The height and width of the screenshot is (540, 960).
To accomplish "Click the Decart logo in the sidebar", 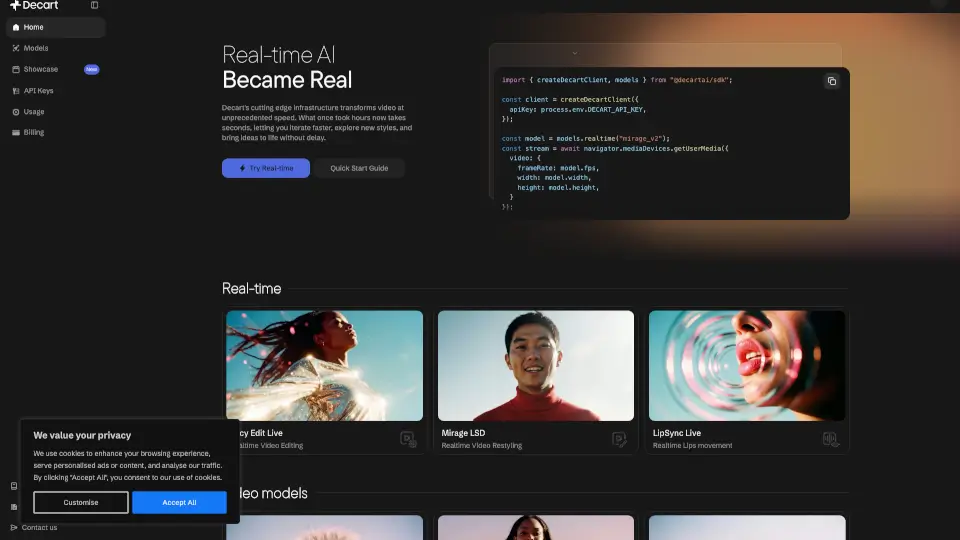I will (x=35, y=5).
